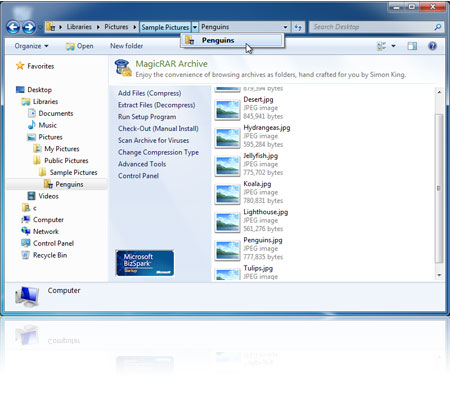Screen dimensions: 450x400
Task: Select the Hydrangeas.jpg thumbnail
Action: click(x=227, y=138)
